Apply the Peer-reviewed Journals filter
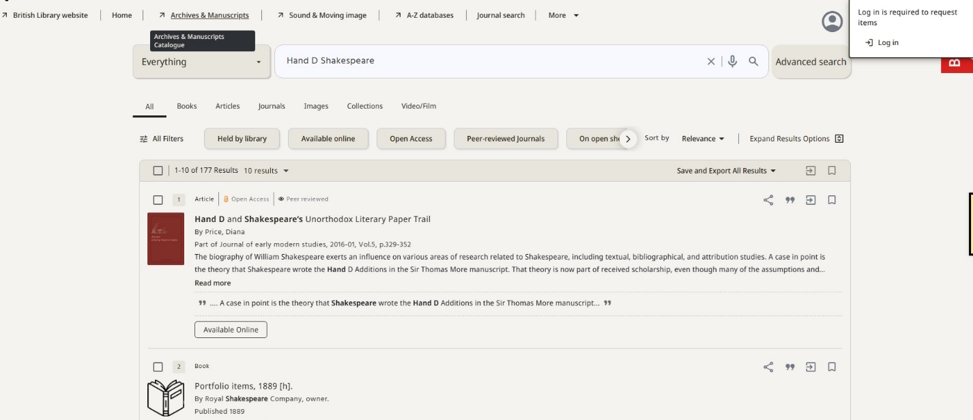The width and height of the screenshot is (973, 420). coord(506,139)
